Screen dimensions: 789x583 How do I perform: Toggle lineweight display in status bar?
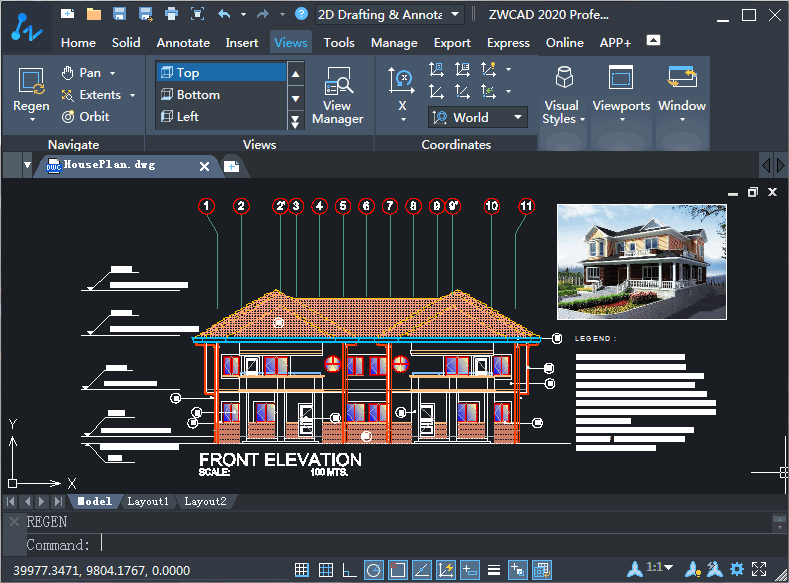tap(493, 570)
